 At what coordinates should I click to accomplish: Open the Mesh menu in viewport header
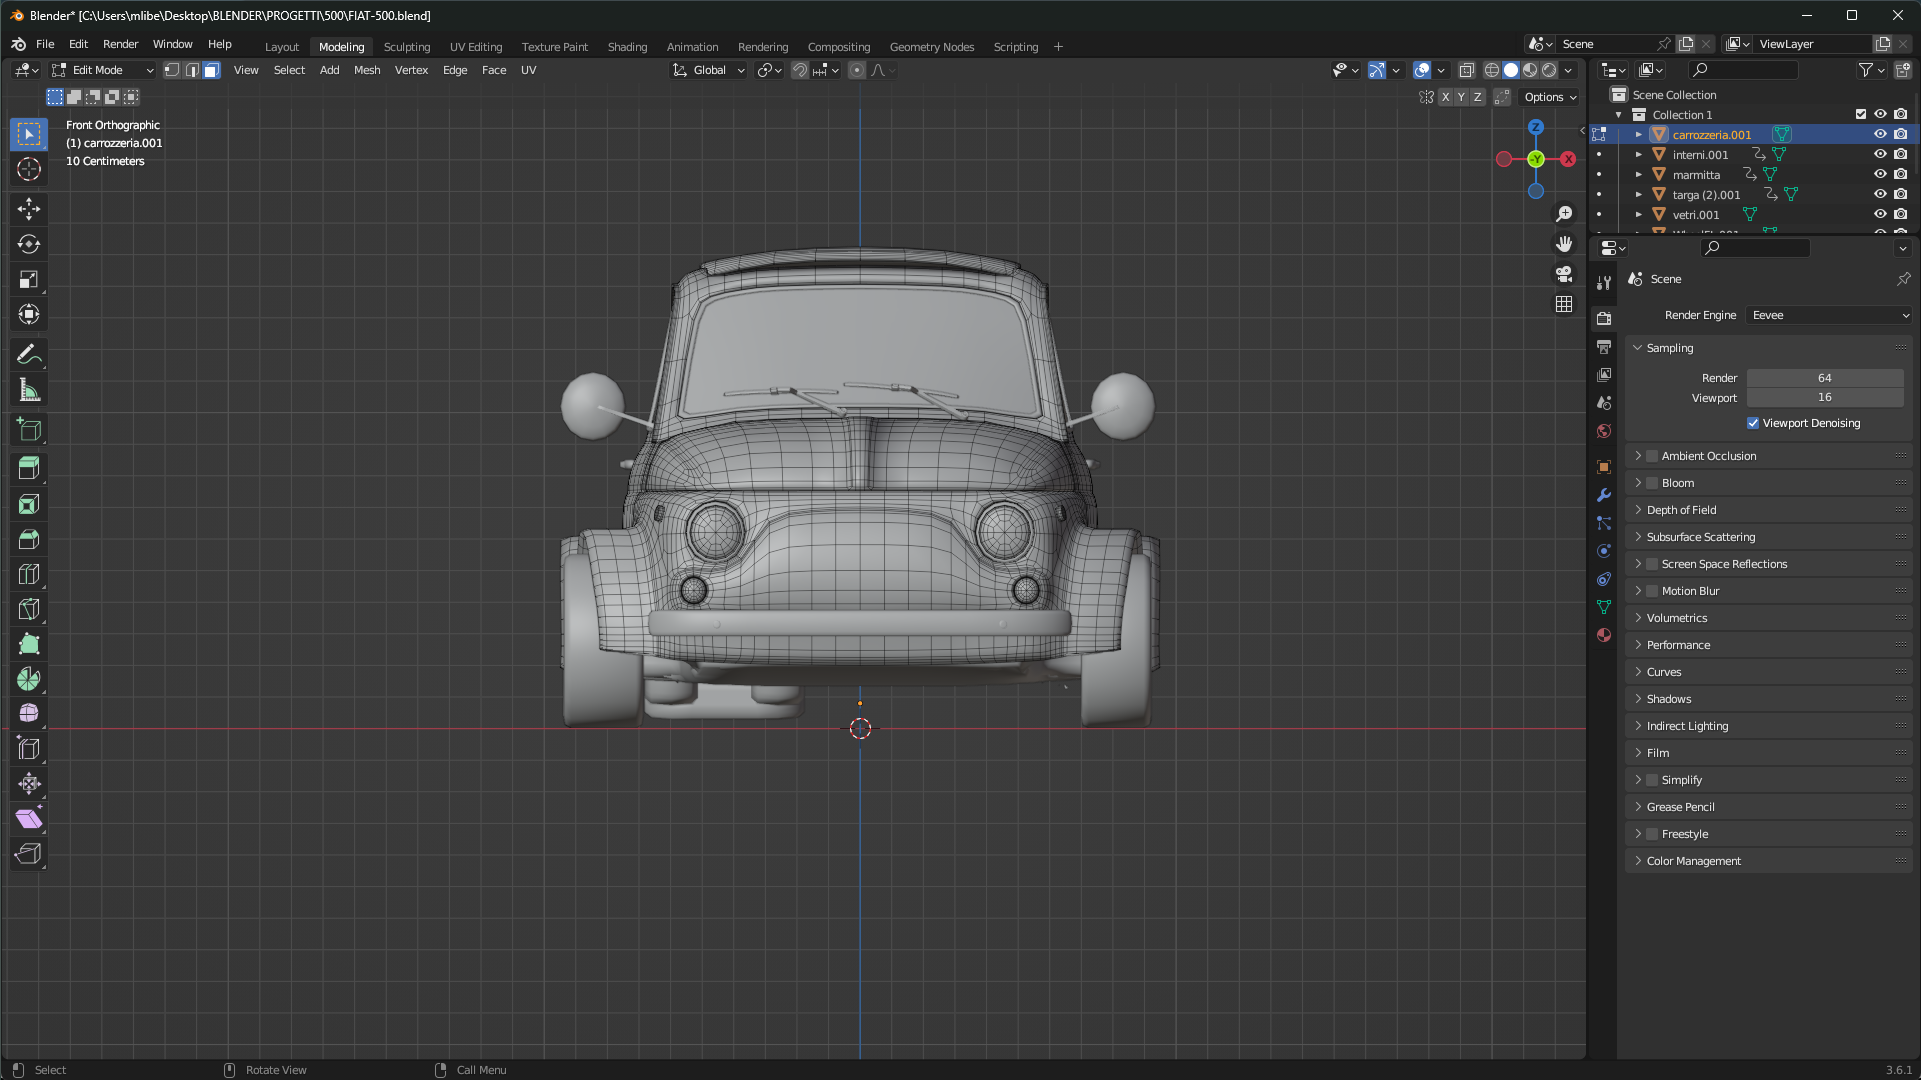[x=367, y=70]
